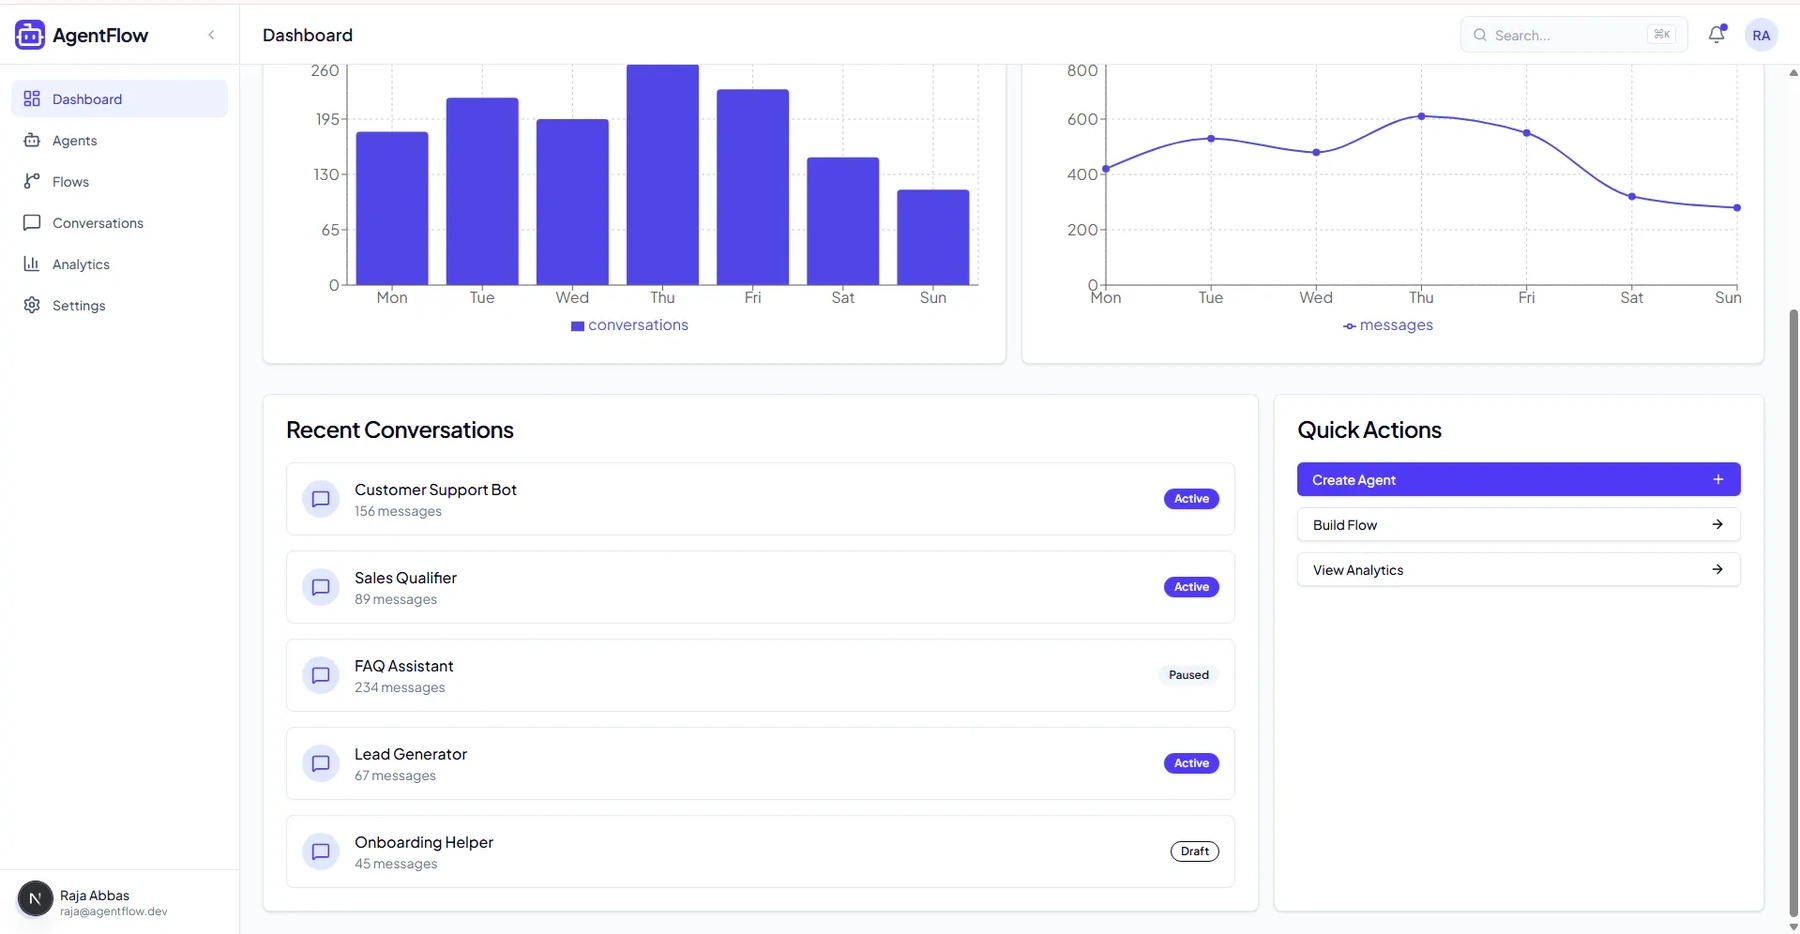Toggle the conversations legend swatch
Viewport: 1800px width, 934px height.
[577, 326]
